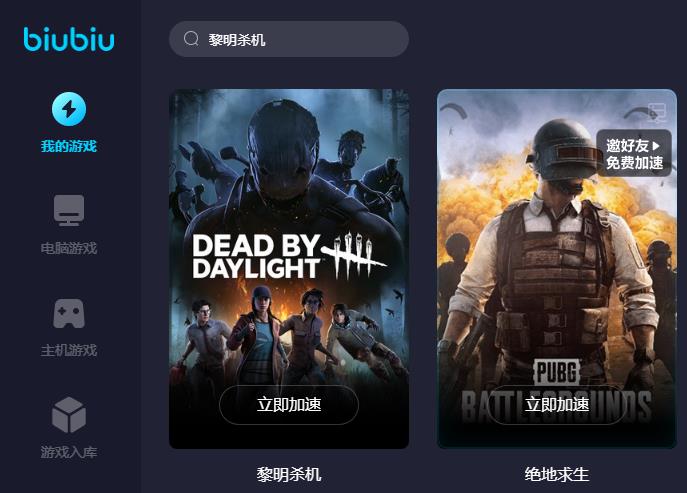Click the 邀好友免费加速 badge
Screen dimensions: 687x493
coord(634,153)
